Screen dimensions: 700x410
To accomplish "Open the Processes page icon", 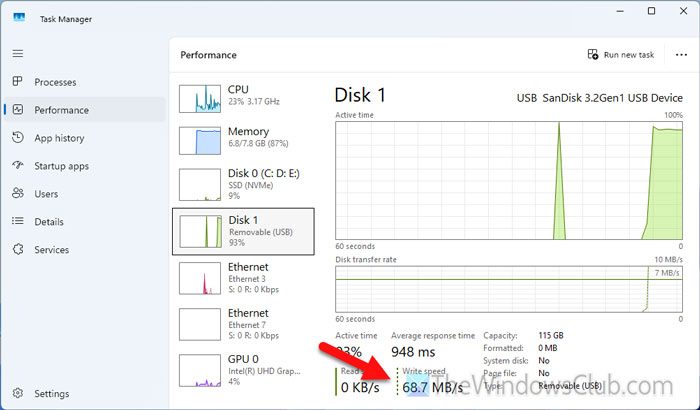I will [x=17, y=82].
